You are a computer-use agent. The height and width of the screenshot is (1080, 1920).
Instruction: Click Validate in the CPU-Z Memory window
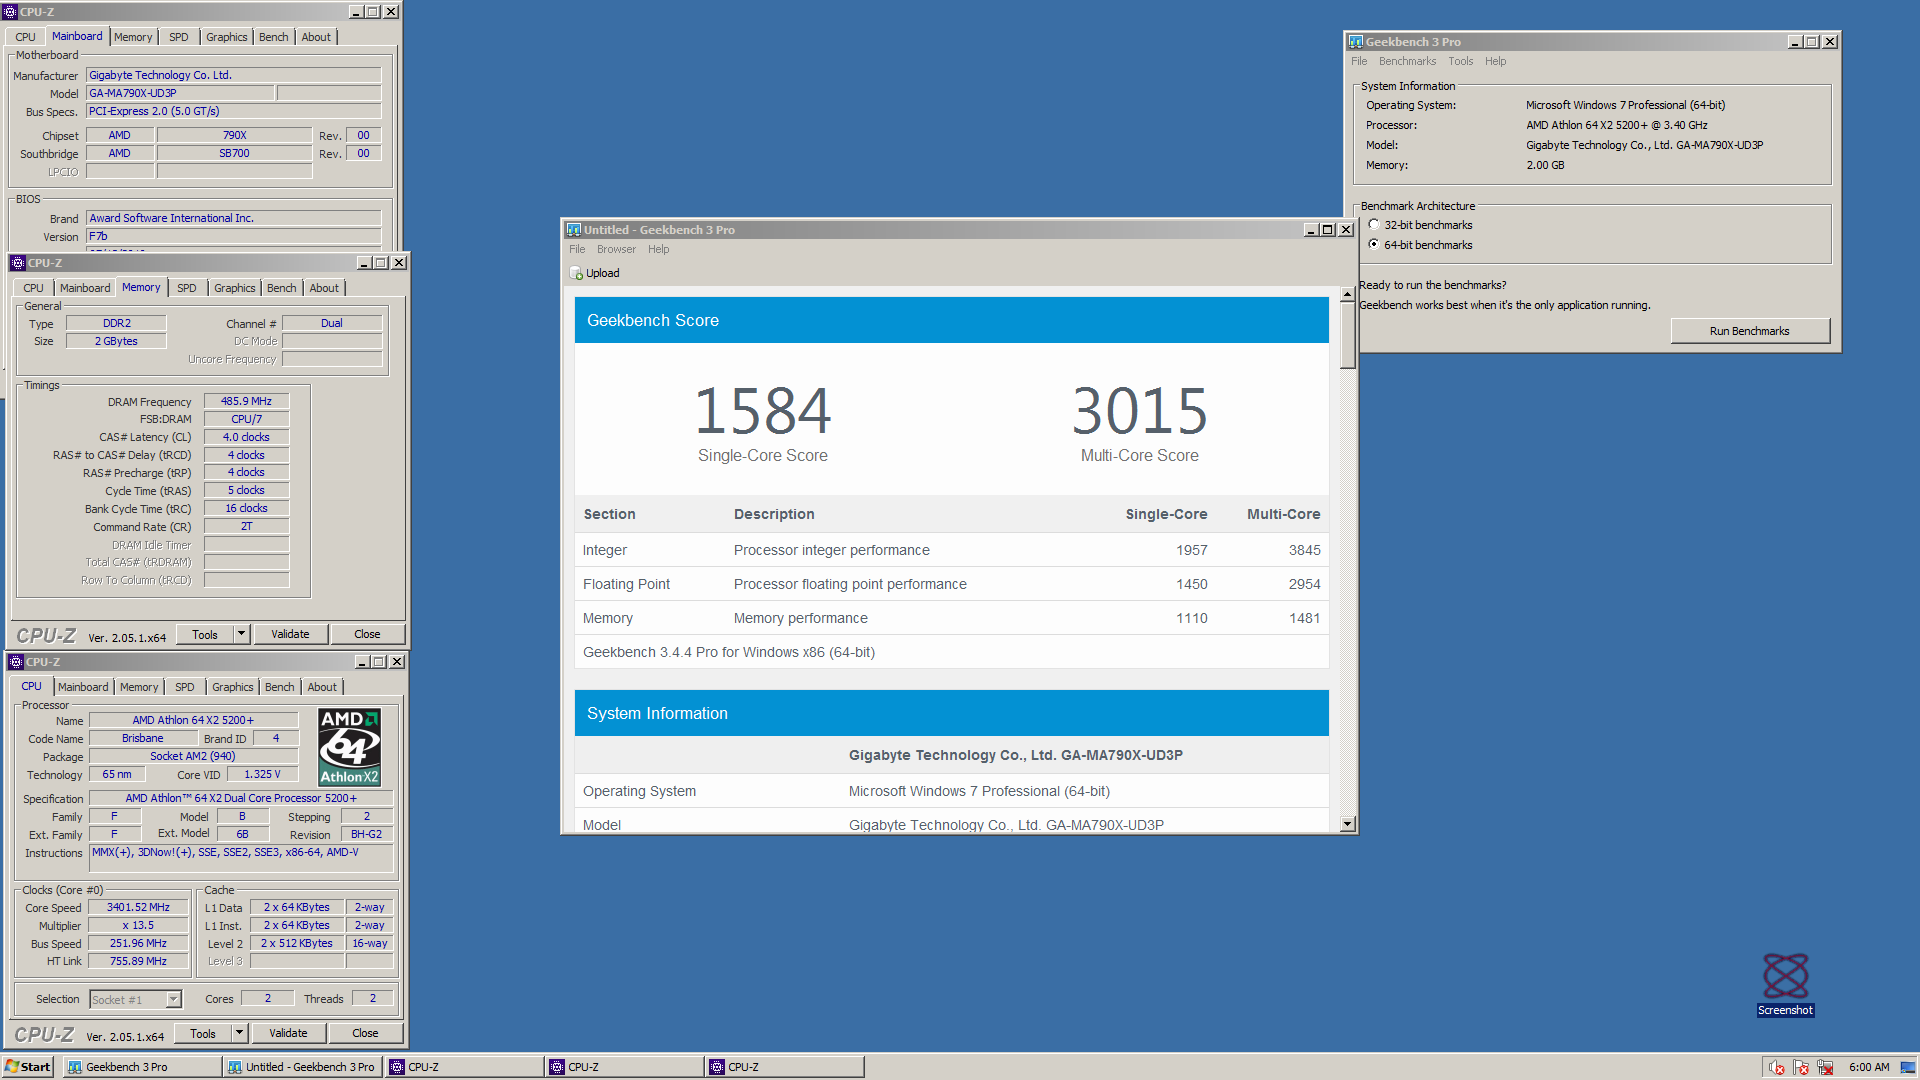(290, 634)
